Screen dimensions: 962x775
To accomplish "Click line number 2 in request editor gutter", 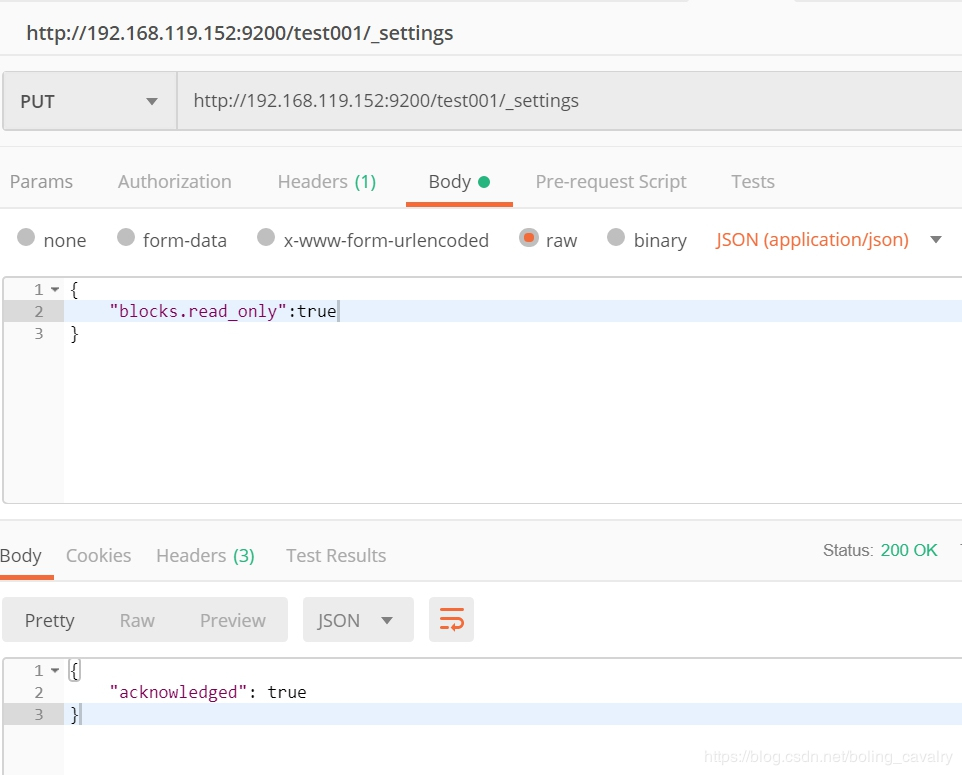I will pyautogui.click(x=39, y=311).
